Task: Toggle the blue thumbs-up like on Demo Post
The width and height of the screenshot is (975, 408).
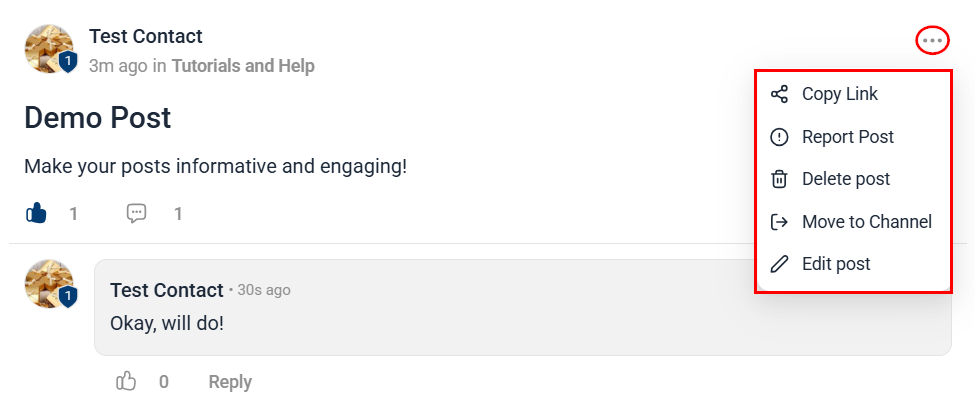Action: (36, 213)
